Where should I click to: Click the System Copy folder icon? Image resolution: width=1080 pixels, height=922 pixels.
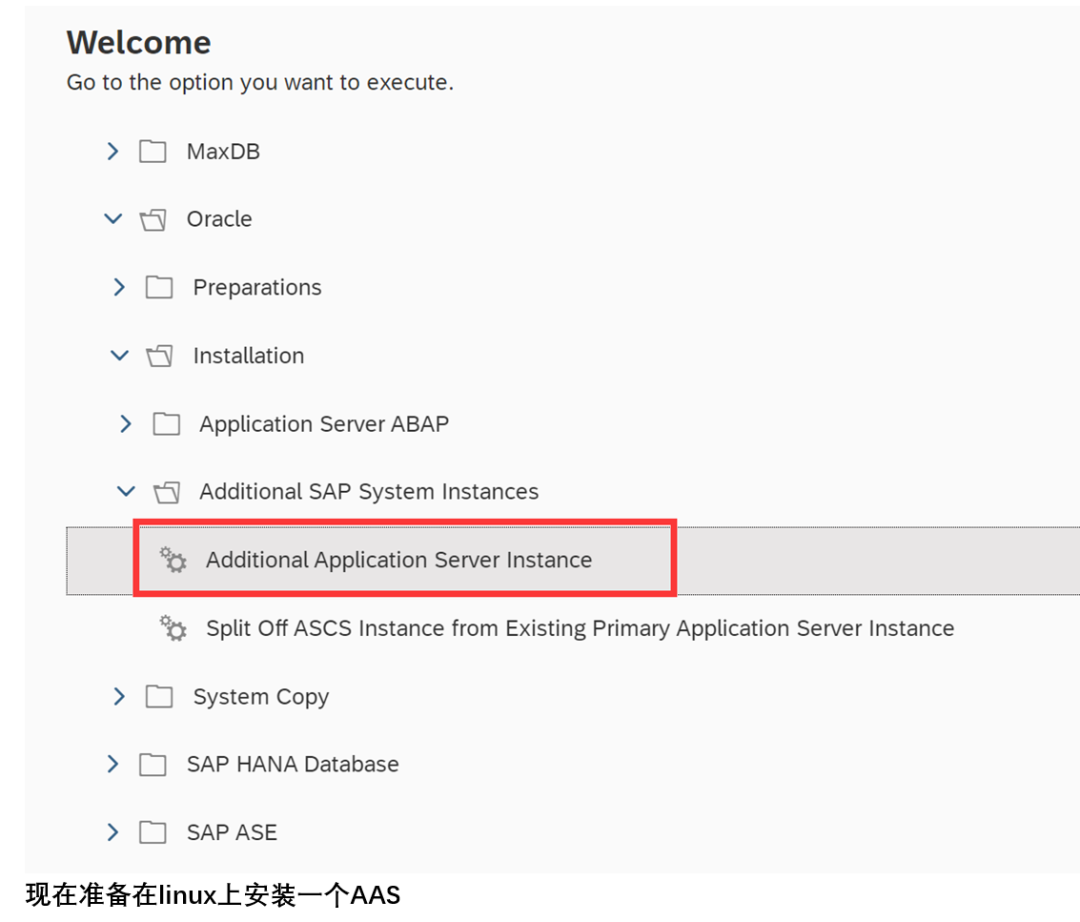[159, 696]
